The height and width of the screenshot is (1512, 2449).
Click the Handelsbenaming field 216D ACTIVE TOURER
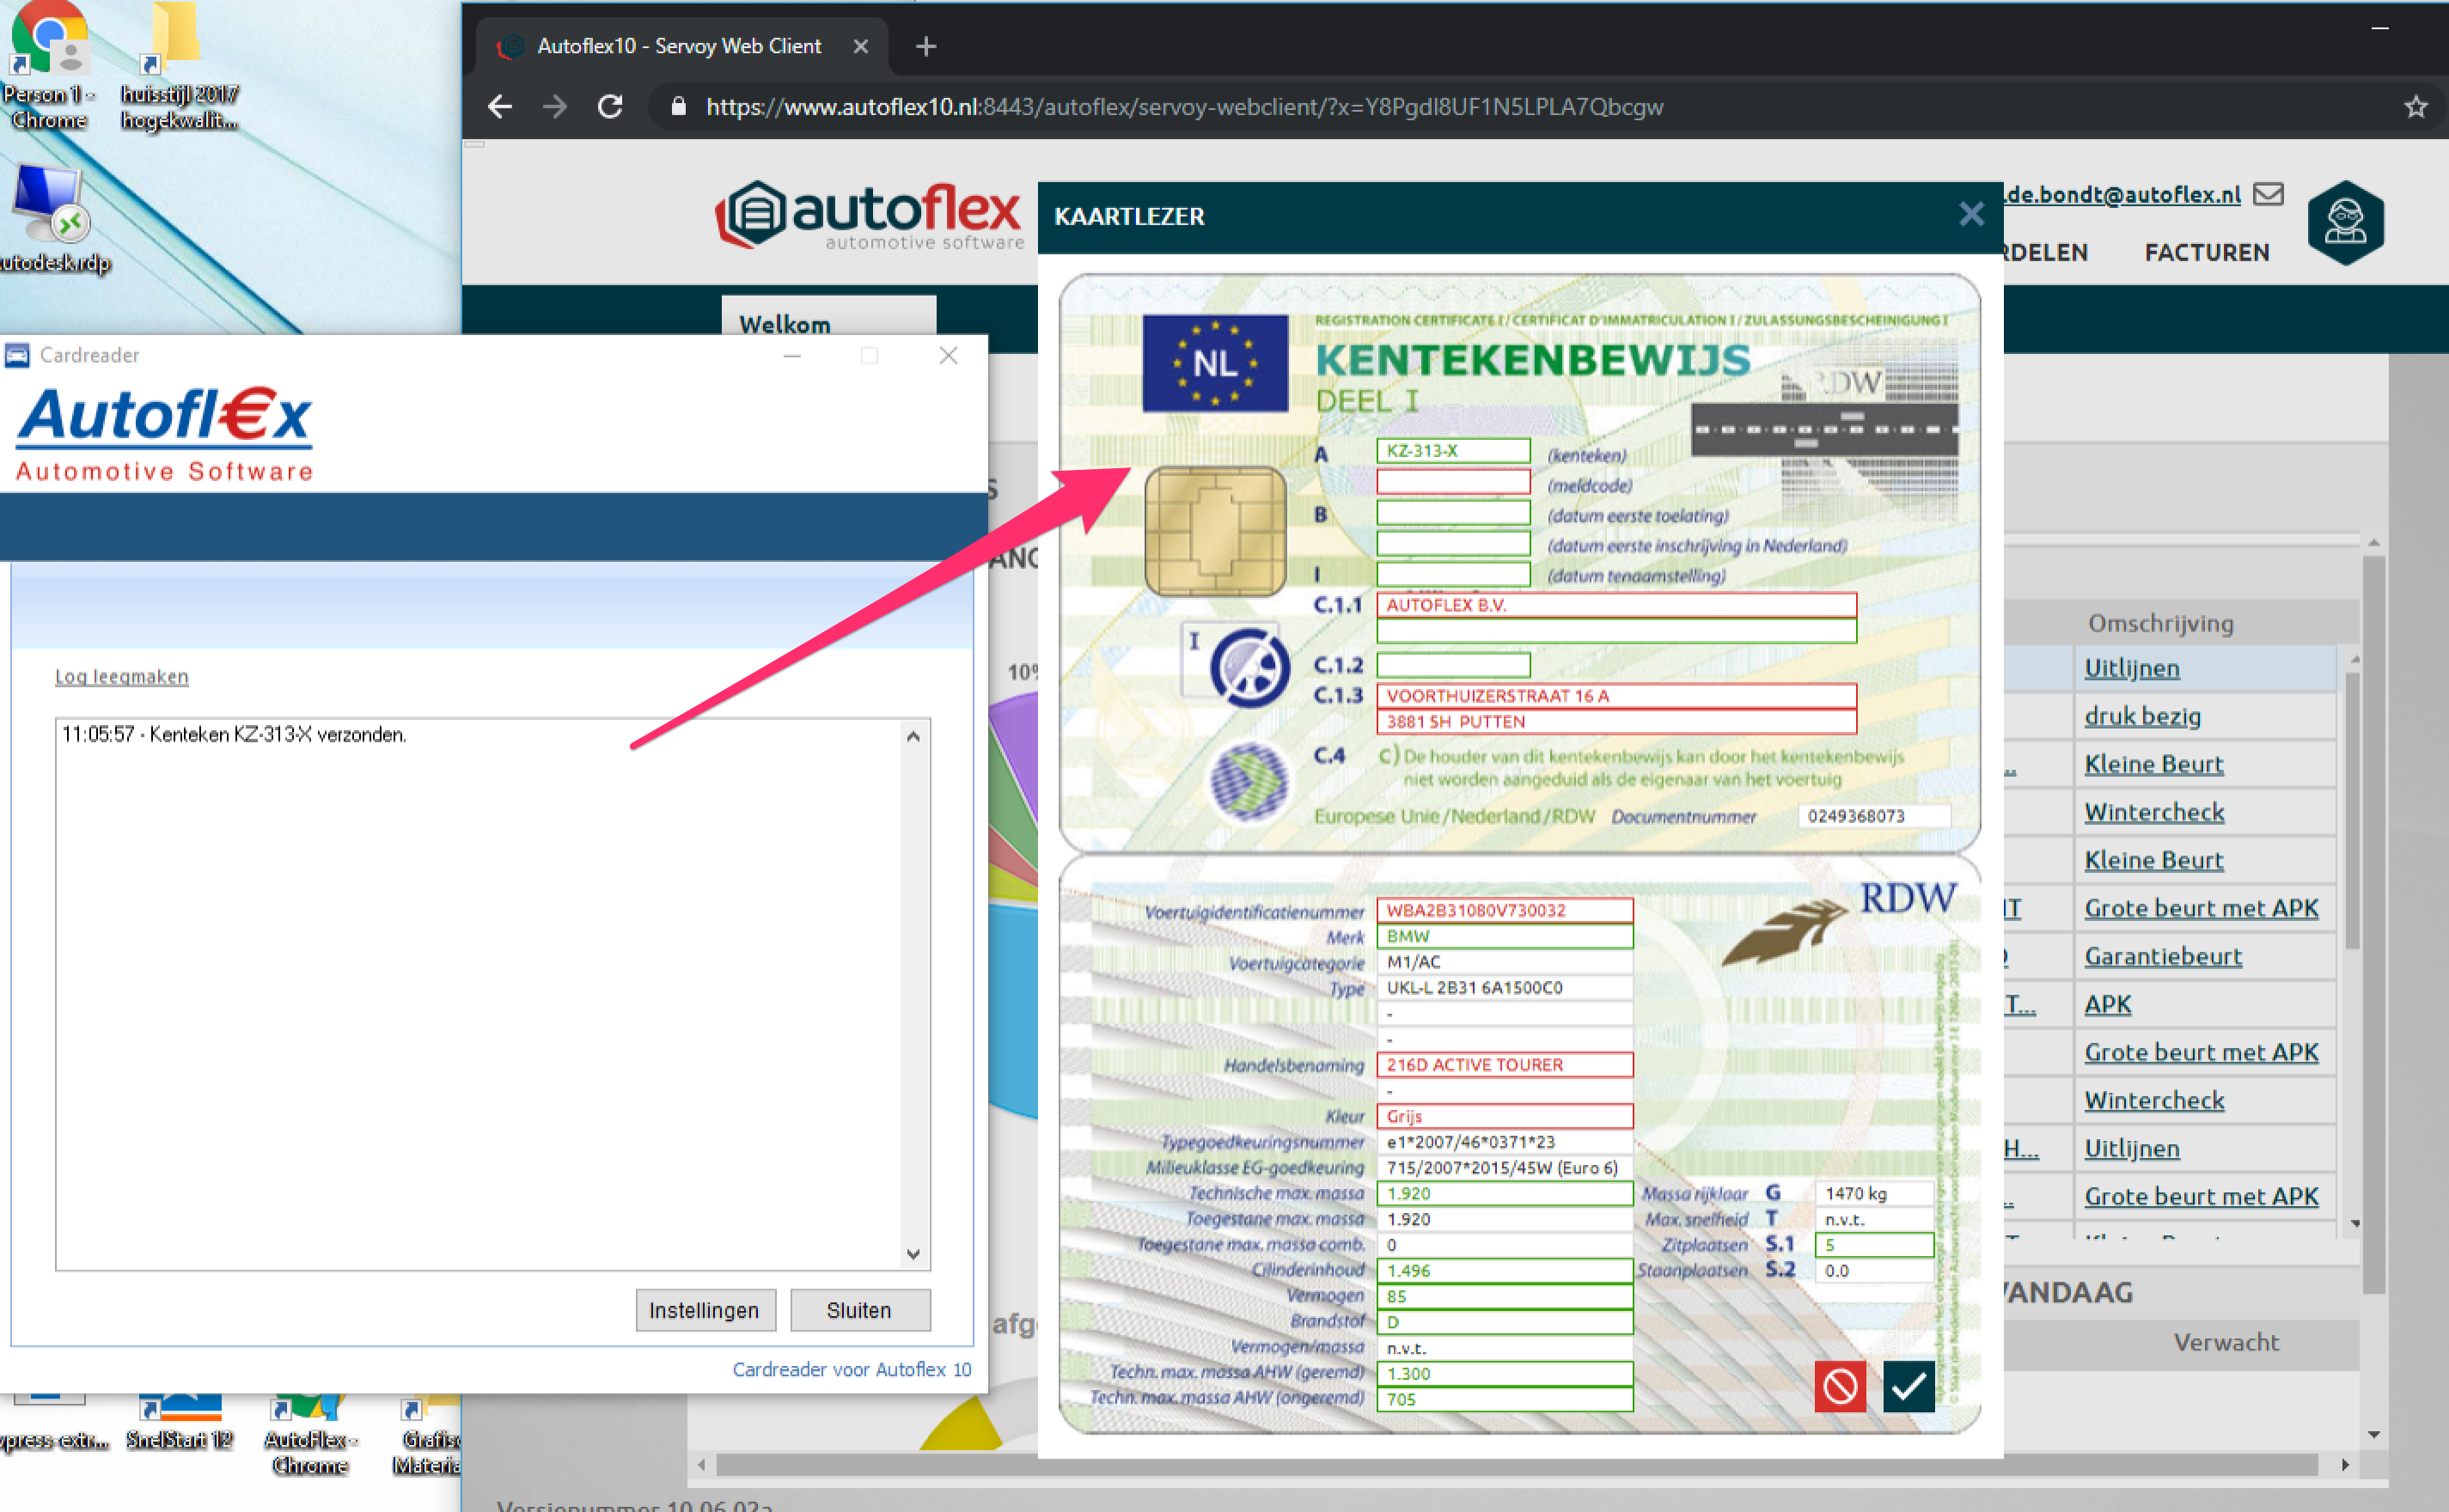click(x=1503, y=1065)
